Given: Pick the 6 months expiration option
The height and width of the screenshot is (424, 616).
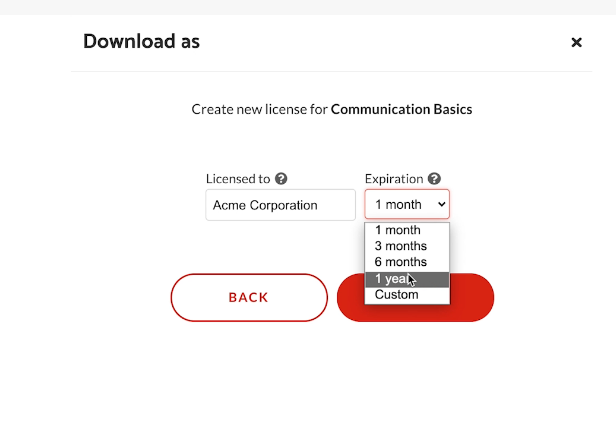Looking at the screenshot, I should [x=401, y=262].
